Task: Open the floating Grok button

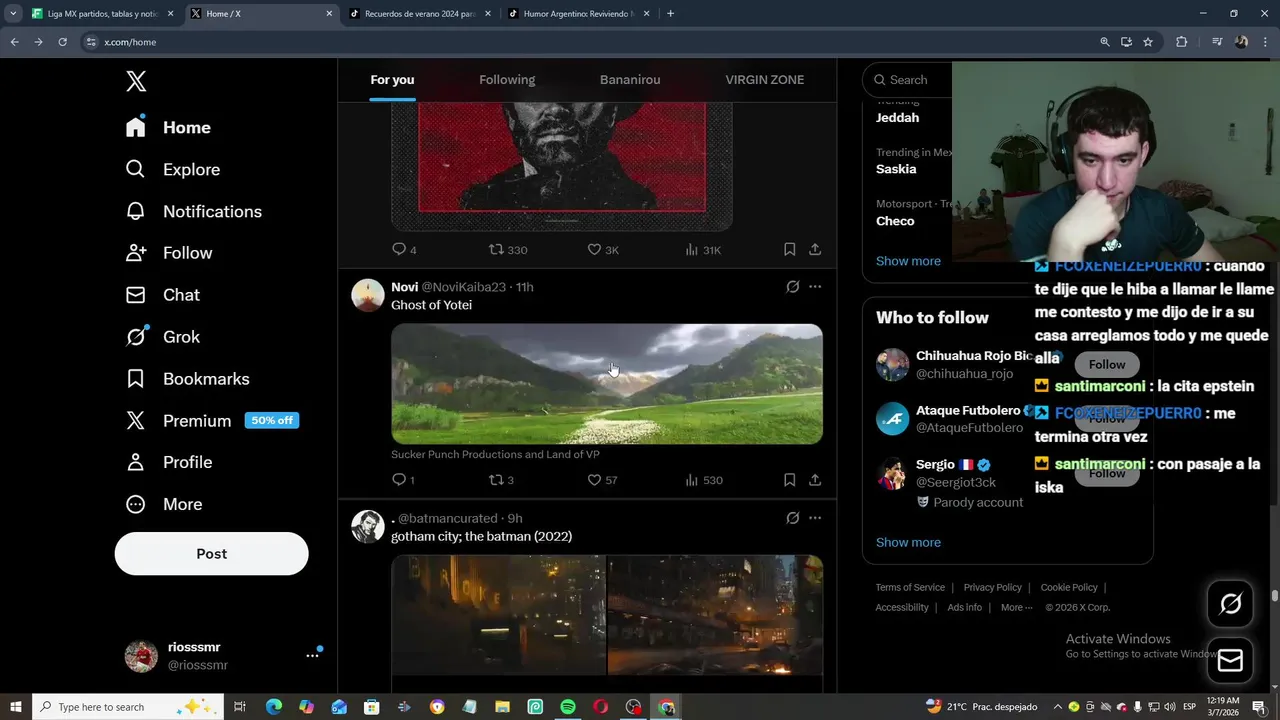Action: [1230, 604]
